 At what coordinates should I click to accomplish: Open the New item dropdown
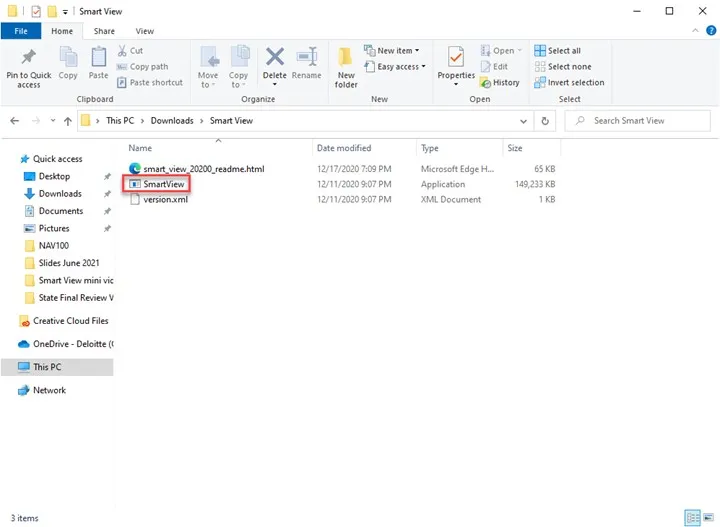(392, 50)
